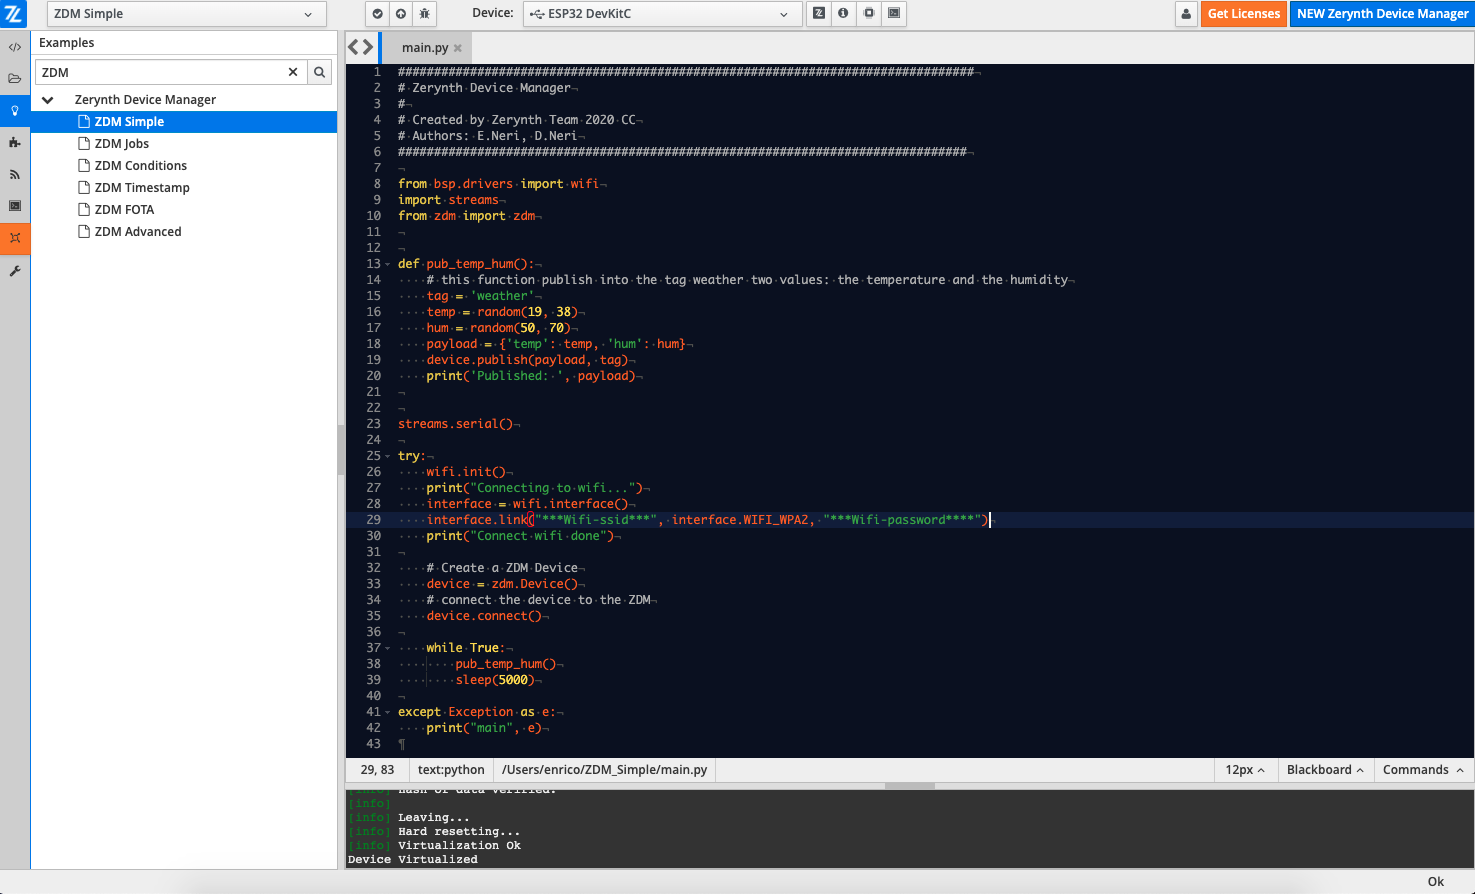This screenshot has height=894, width=1475.
Task: Click the 'weather' tag string on line 15
Action: [x=505, y=296]
